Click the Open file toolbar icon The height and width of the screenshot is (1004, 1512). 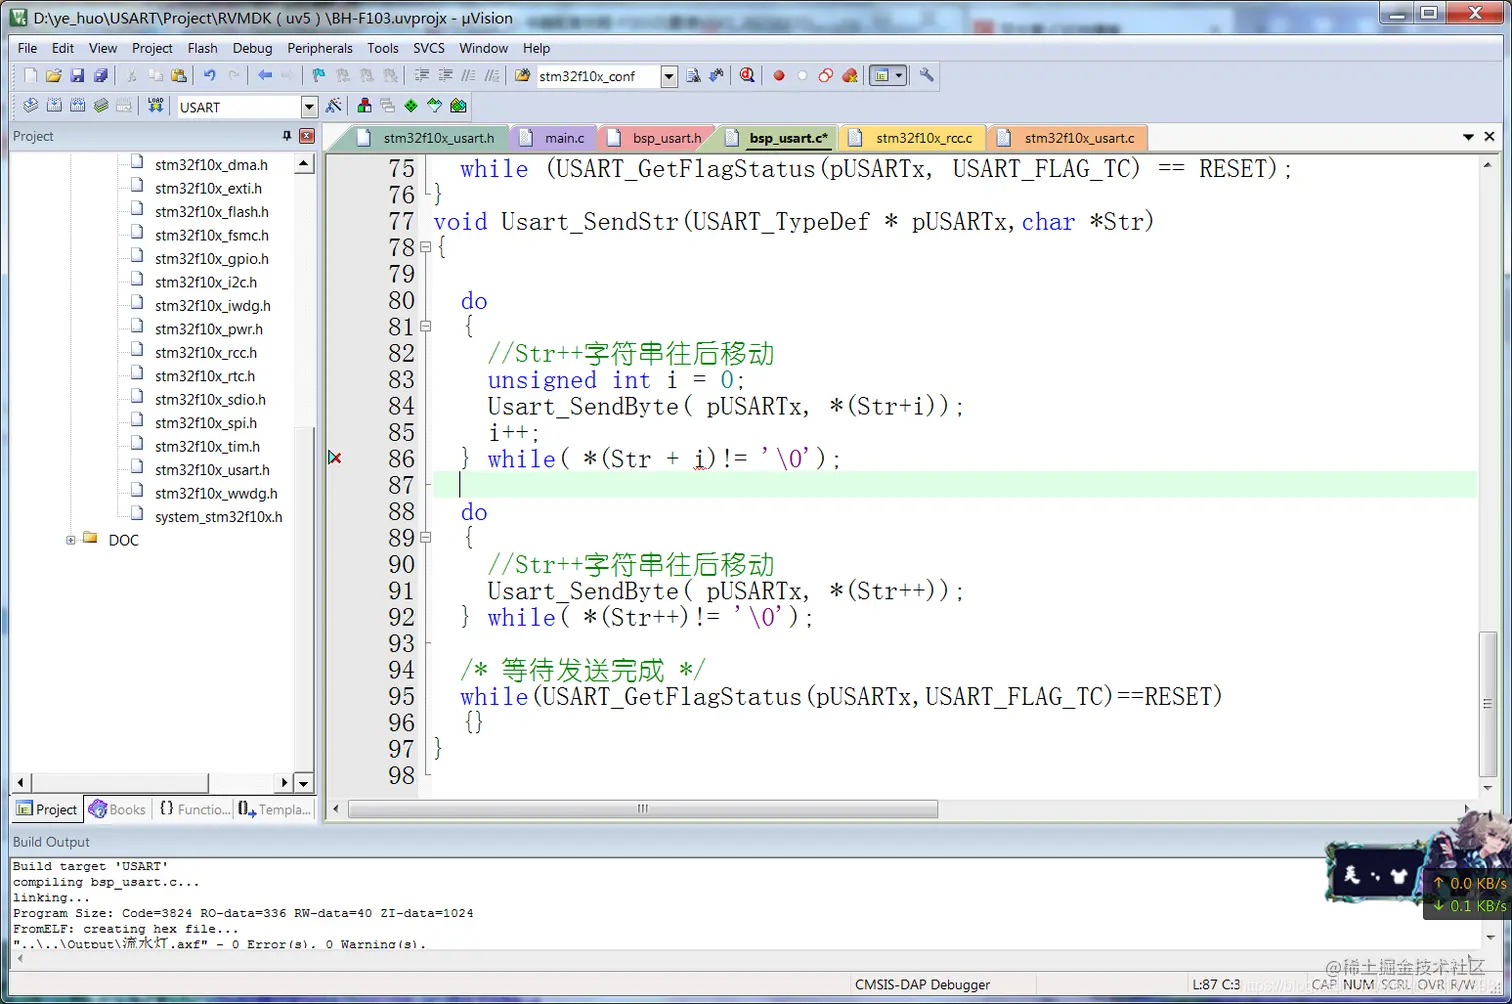pyautogui.click(x=53, y=75)
